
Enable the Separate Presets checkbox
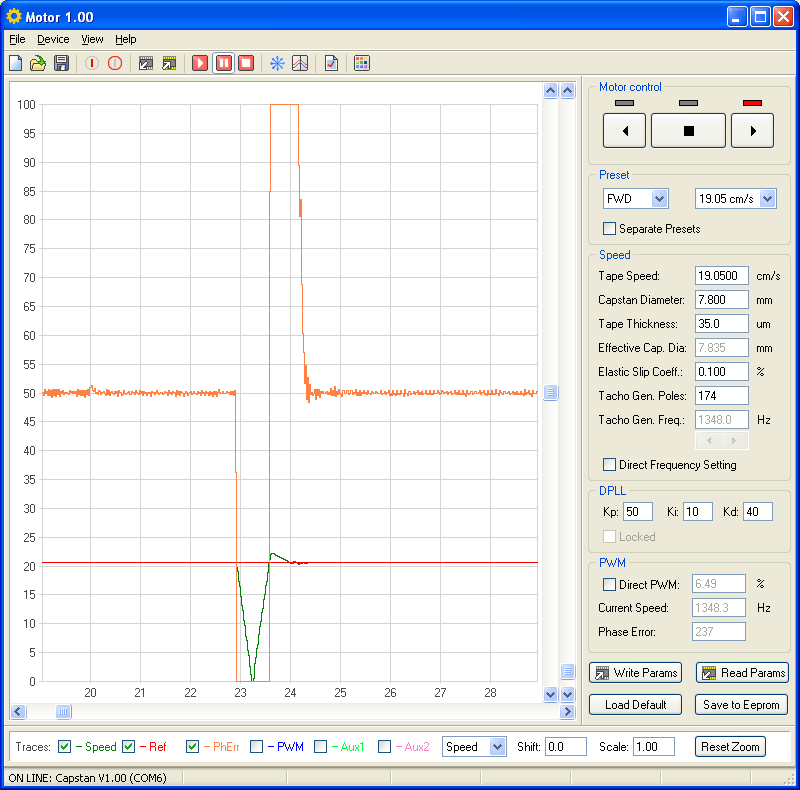609,229
